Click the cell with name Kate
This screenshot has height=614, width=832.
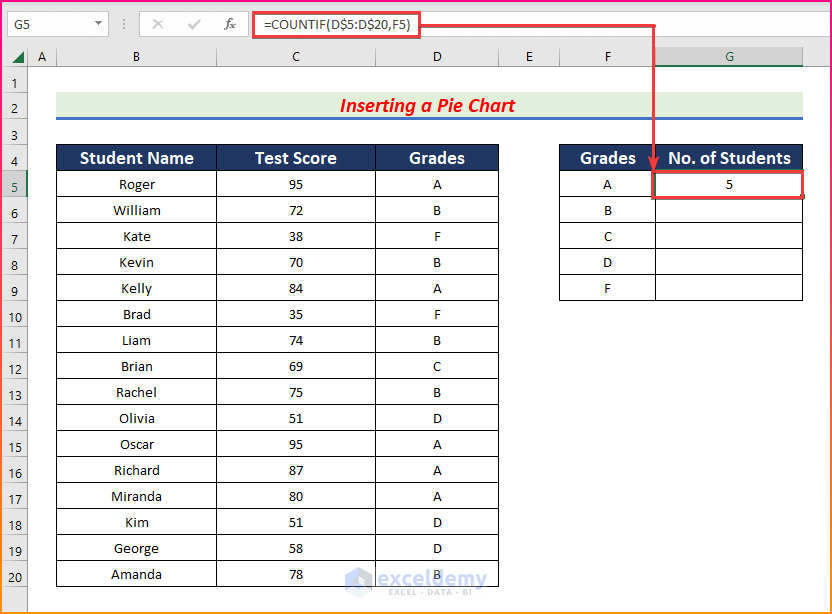pos(136,236)
